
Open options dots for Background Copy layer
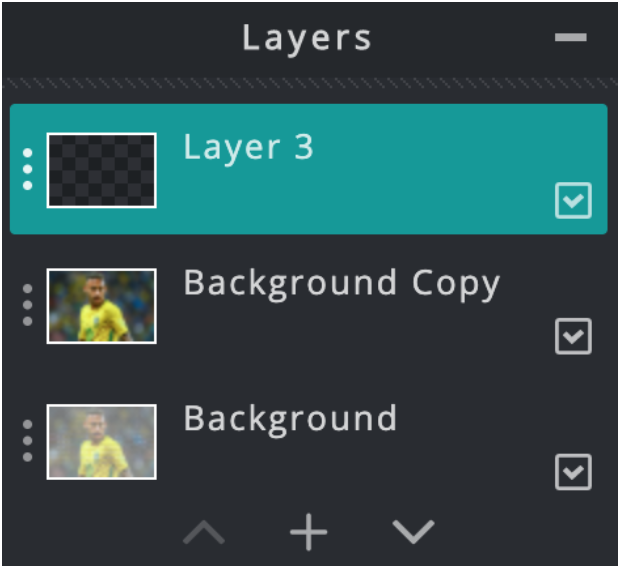[x=27, y=305]
